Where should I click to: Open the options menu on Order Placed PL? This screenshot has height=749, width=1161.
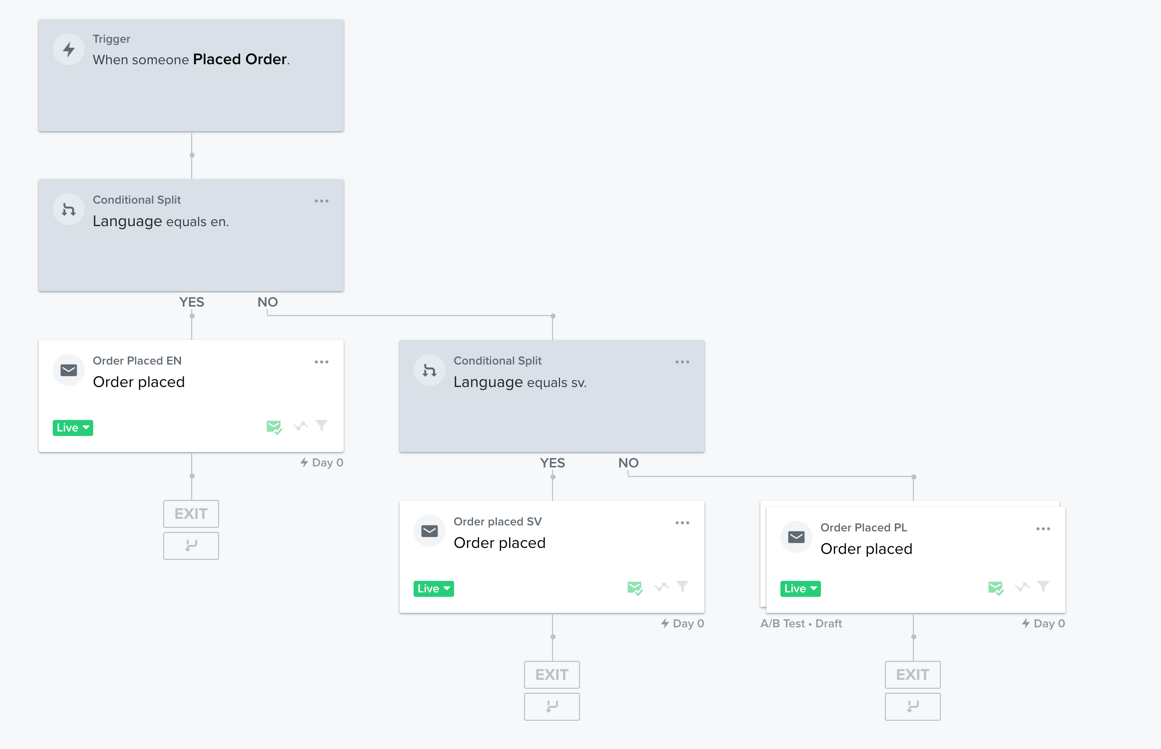(x=1043, y=528)
